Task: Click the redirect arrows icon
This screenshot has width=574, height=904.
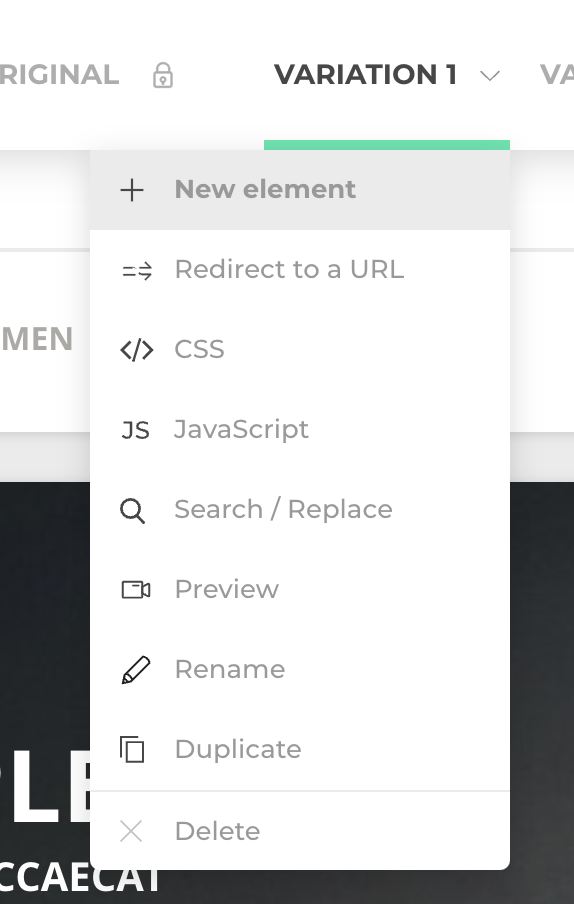Action: (137, 270)
